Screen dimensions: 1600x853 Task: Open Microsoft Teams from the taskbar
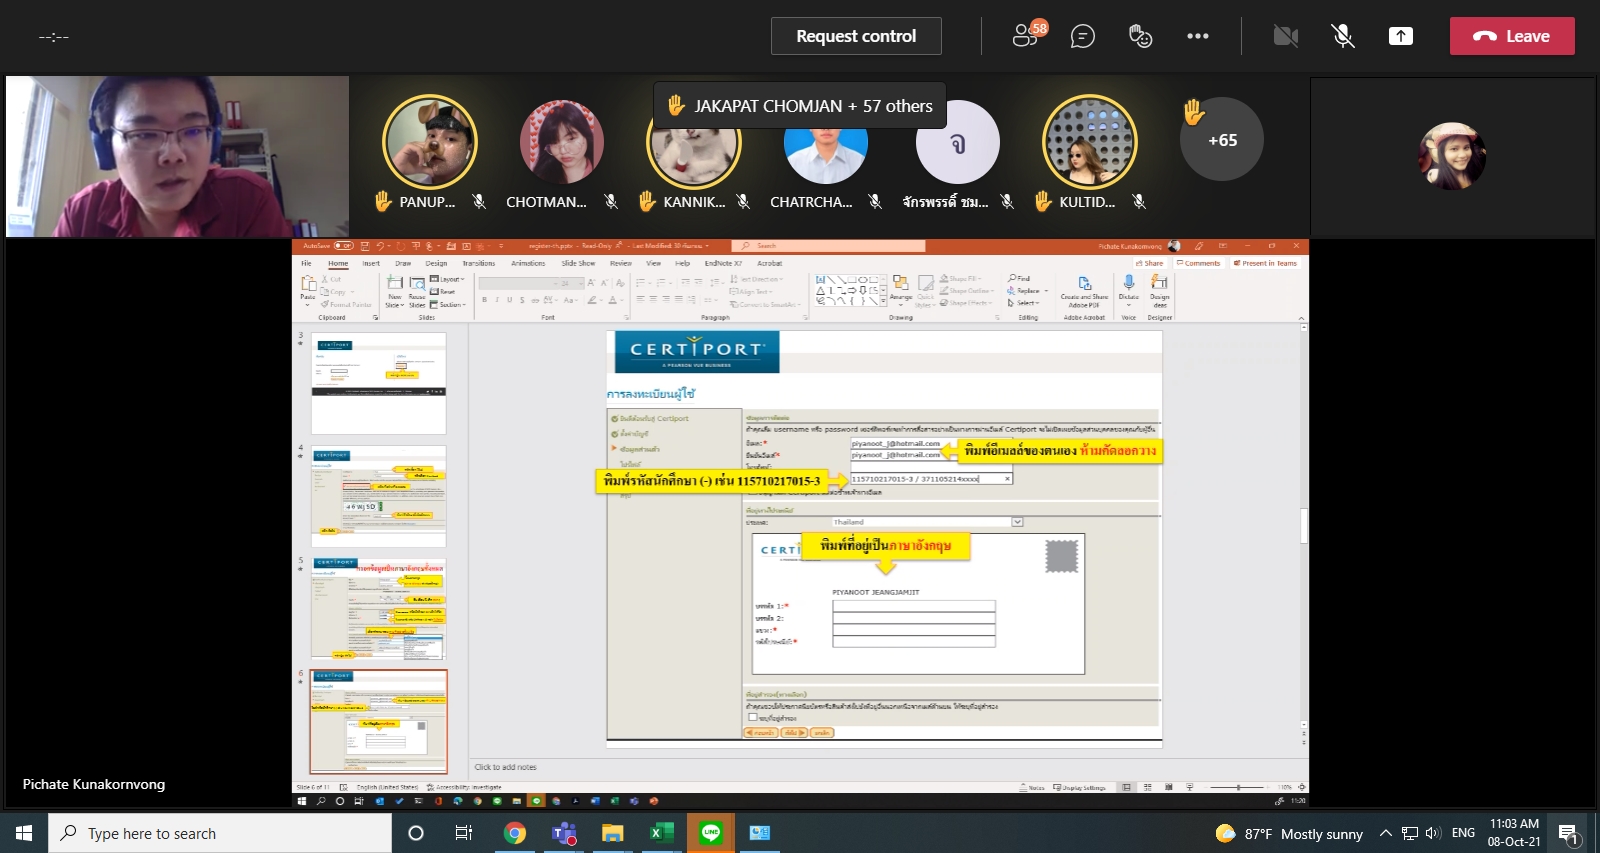coord(564,833)
